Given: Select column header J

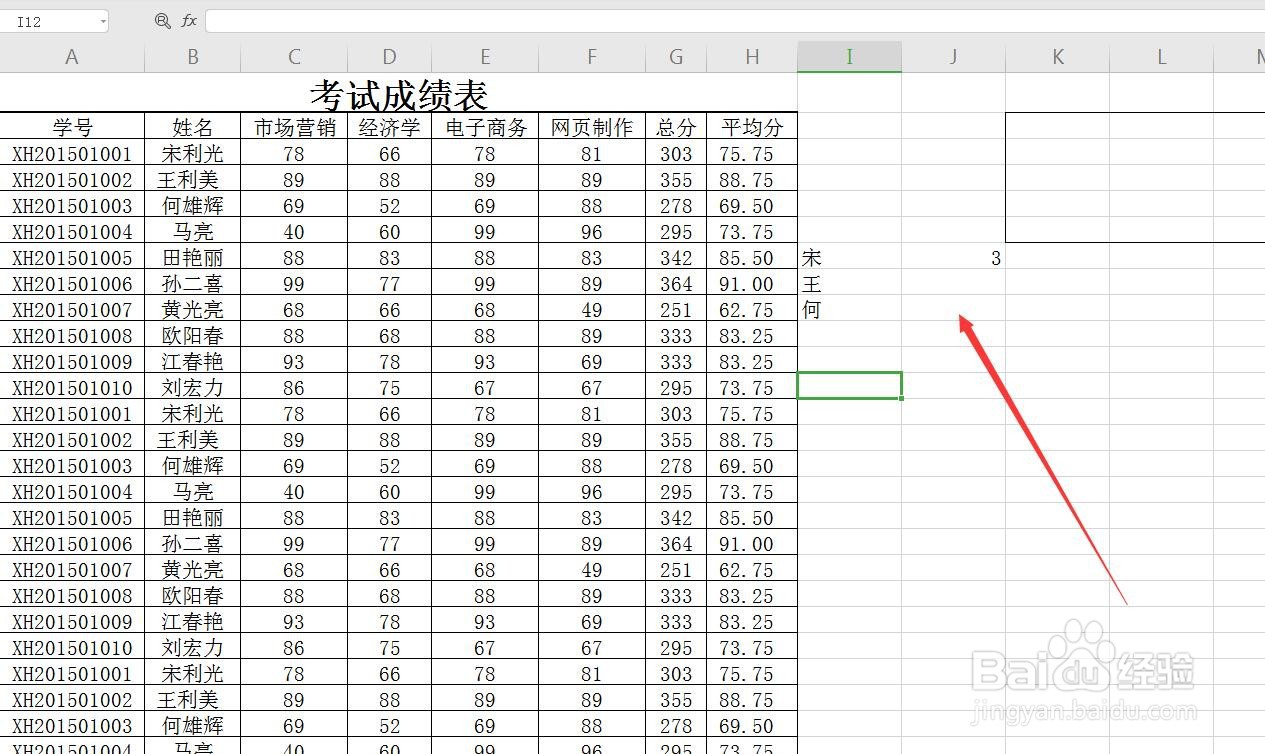Looking at the screenshot, I should [952, 57].
